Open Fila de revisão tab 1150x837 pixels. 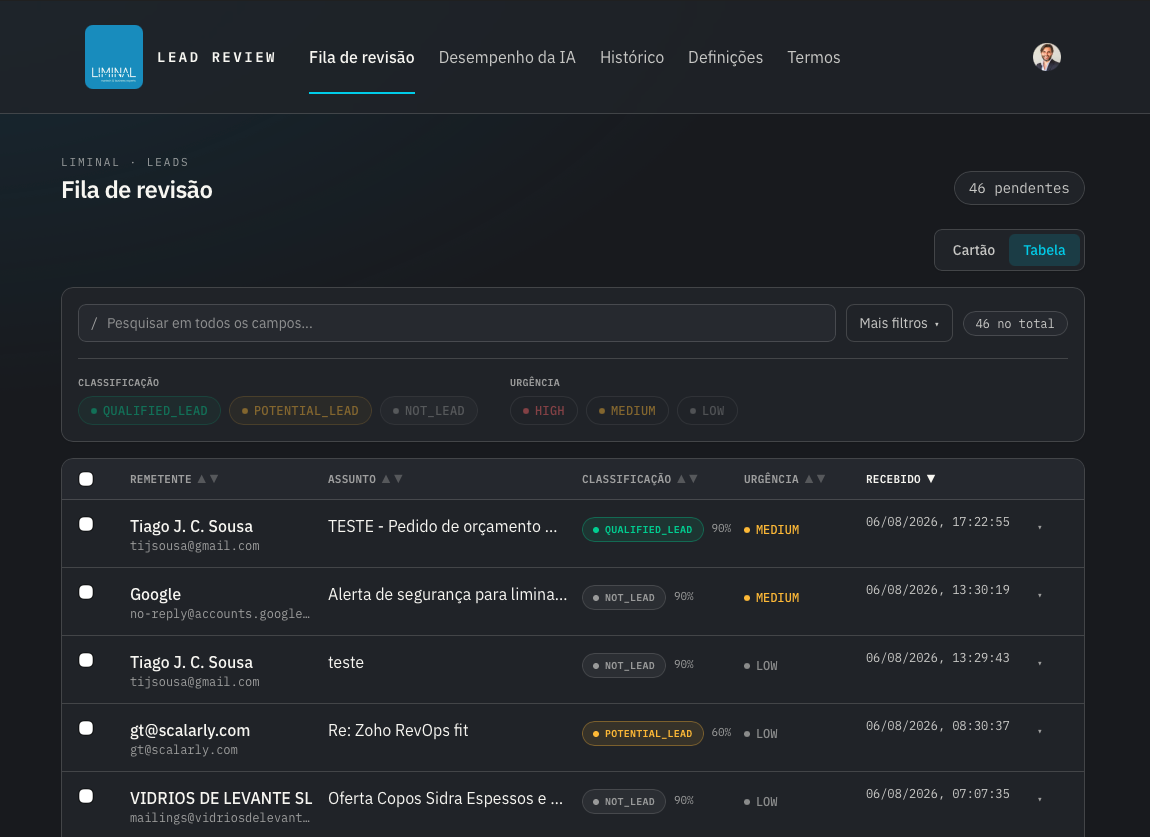point(362,57)
